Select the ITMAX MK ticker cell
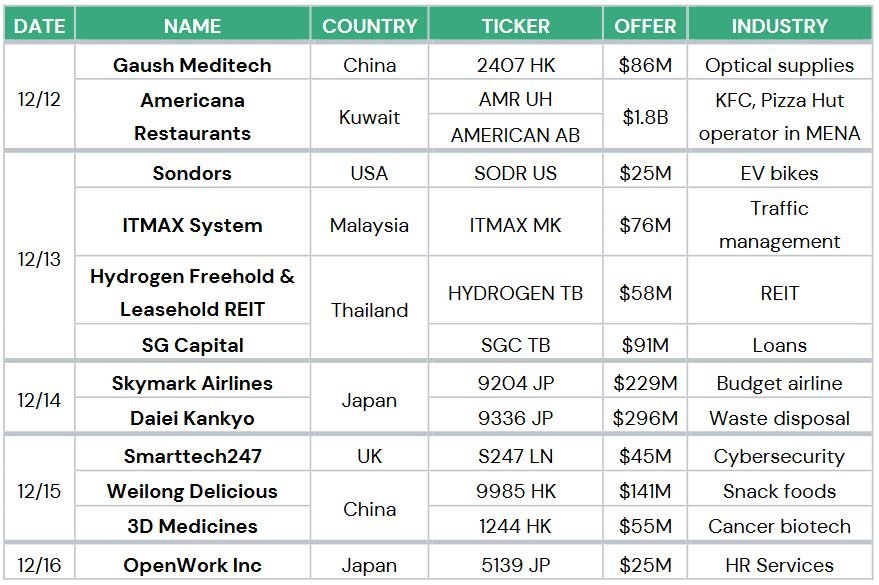This screenshot has height=585, width=879. click(x=516, y=225)
